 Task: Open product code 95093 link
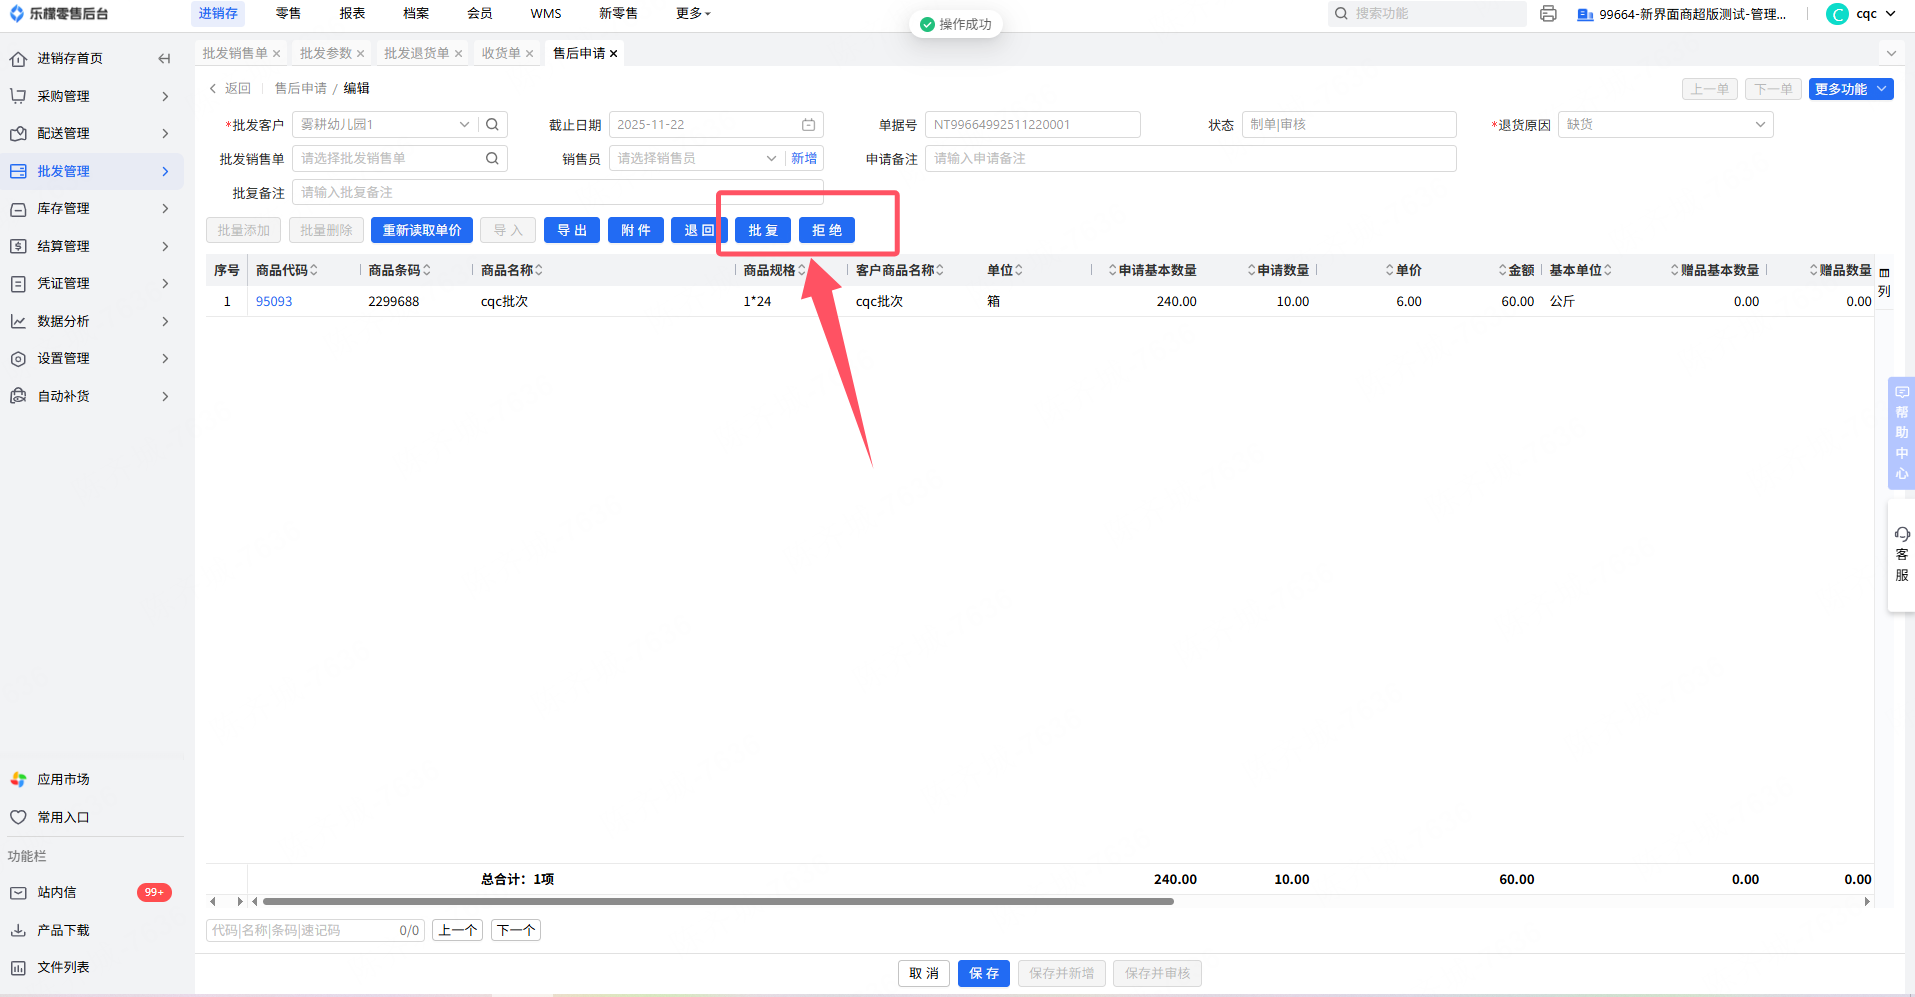tap(274, 302)
